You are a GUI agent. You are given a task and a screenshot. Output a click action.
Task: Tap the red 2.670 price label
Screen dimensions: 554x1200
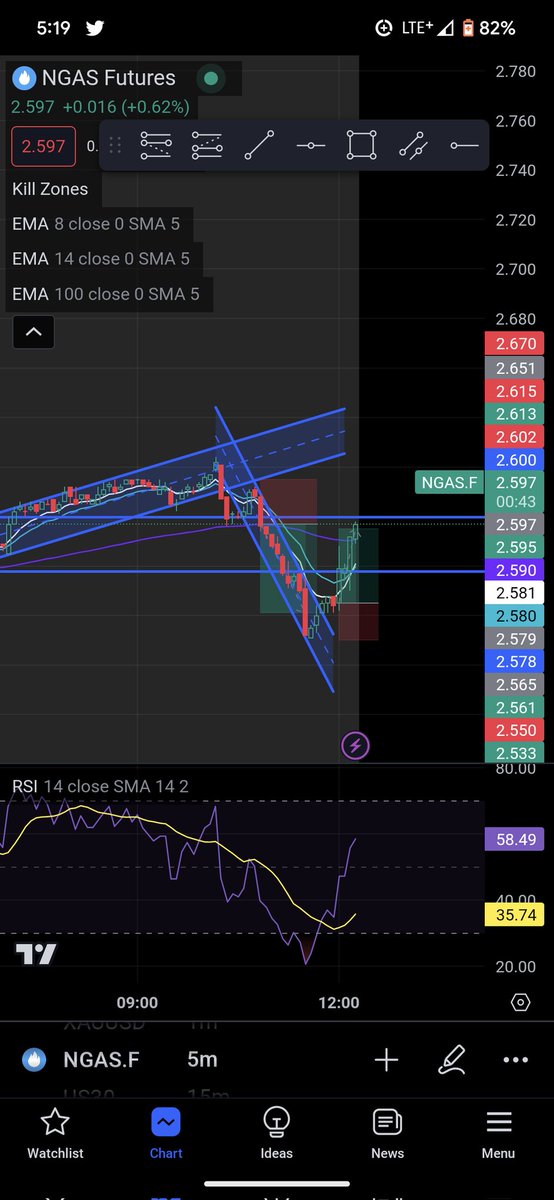516,344
